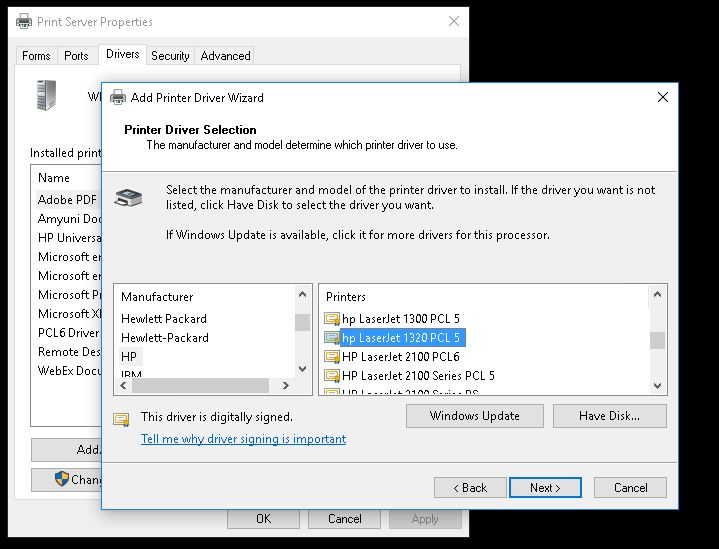719x549 pixels.
Task: Select Hewlett-Packard manufacturer
Action: 165,338
